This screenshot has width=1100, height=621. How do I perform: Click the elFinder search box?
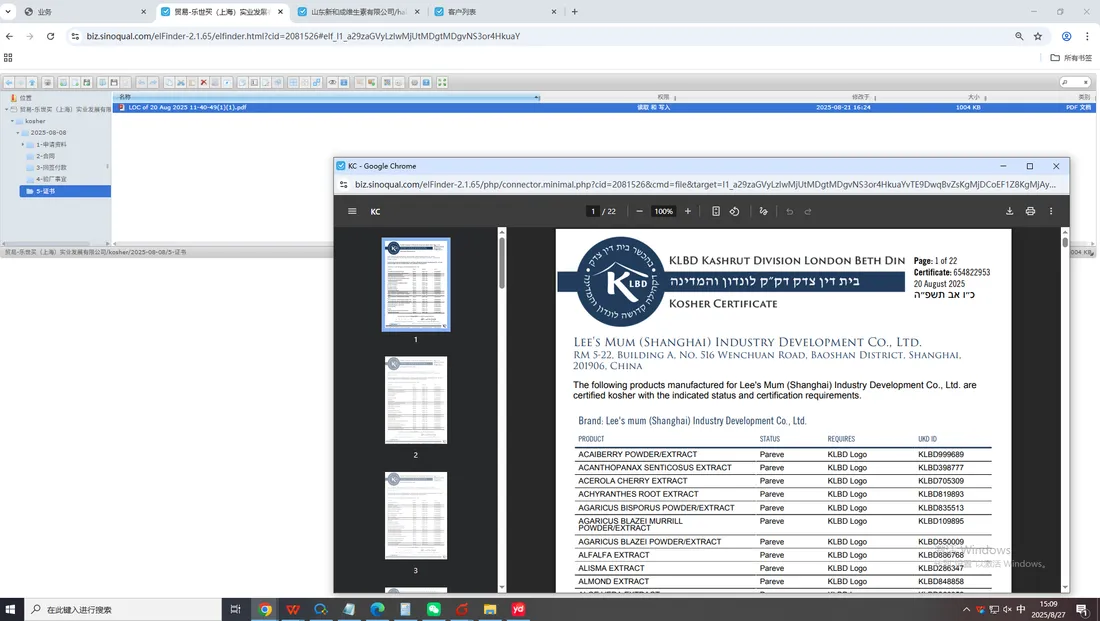[x=1075, y=82]
